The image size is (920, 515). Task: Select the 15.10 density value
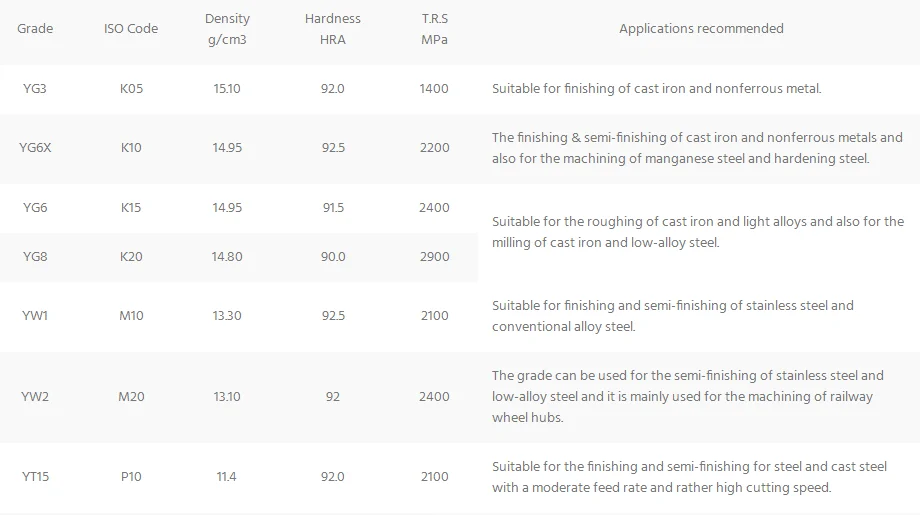(227, 89)
